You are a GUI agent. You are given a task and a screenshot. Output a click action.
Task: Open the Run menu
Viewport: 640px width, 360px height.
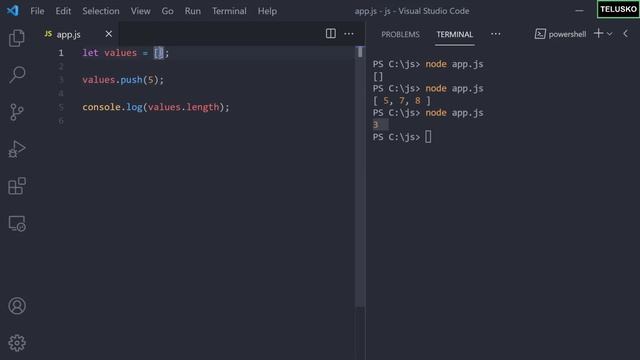point(193,11)
